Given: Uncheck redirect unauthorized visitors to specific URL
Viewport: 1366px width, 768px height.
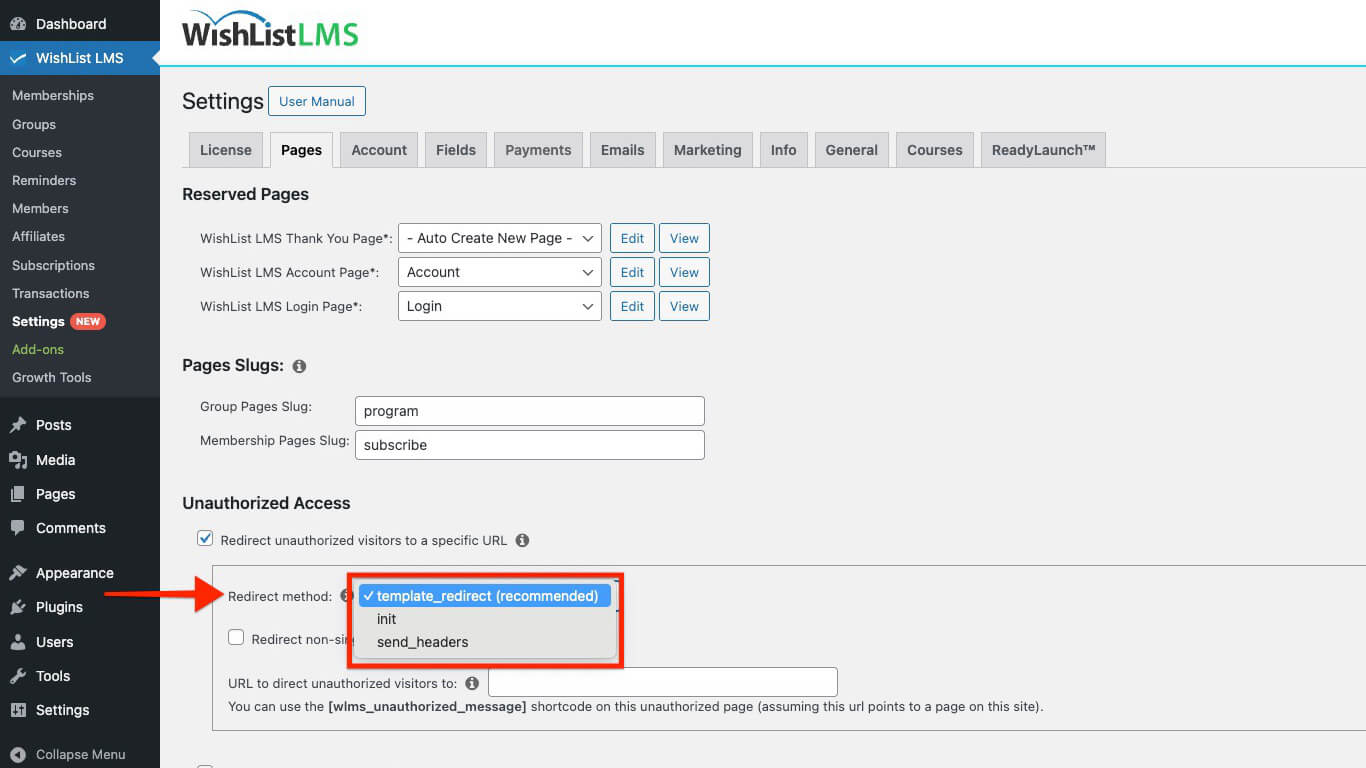Looking at the screenshot, I should coord(204,538).
